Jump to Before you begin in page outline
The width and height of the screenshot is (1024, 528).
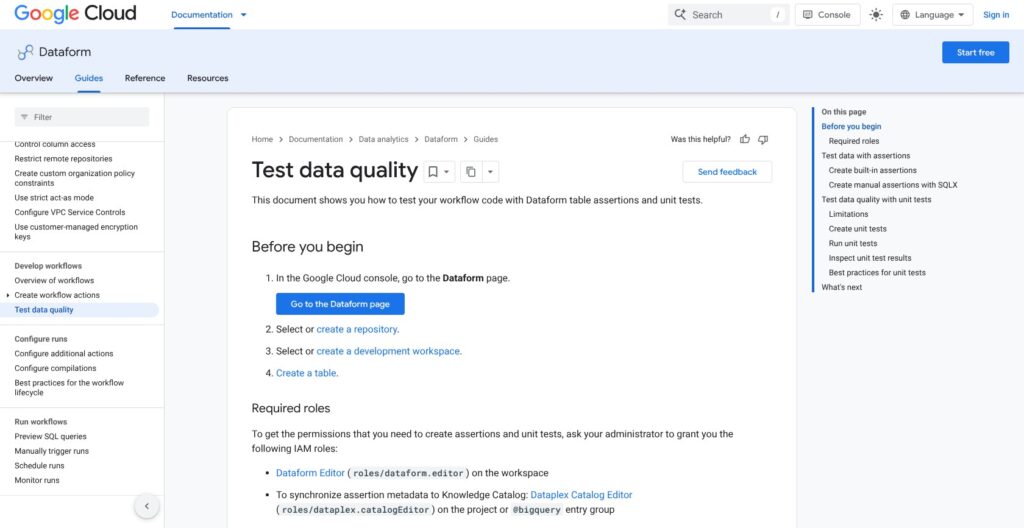pyautogui.click(x=851, y=127)
